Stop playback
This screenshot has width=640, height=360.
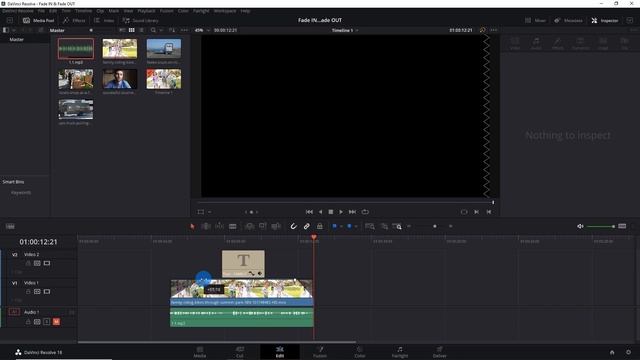point(331,212)
